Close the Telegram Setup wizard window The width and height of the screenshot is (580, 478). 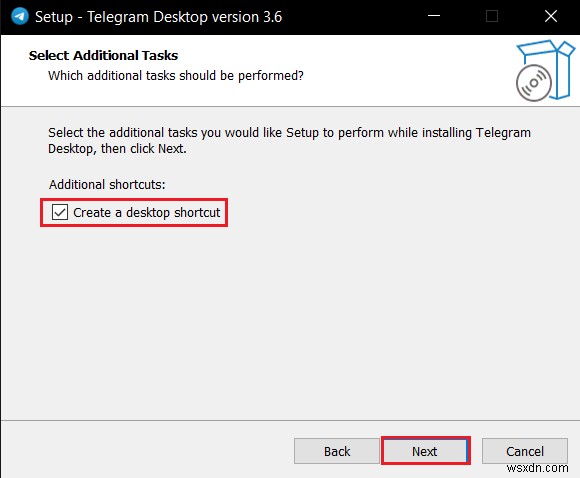tap(551, 16)
